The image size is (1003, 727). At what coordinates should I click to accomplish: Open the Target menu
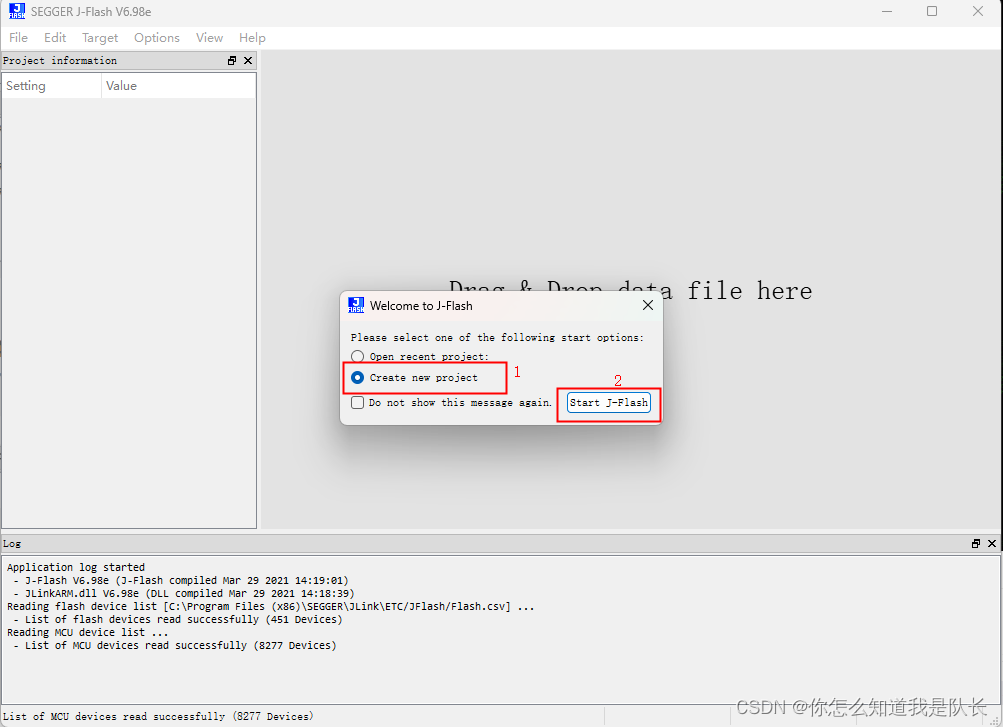click(x=100, y=37)
